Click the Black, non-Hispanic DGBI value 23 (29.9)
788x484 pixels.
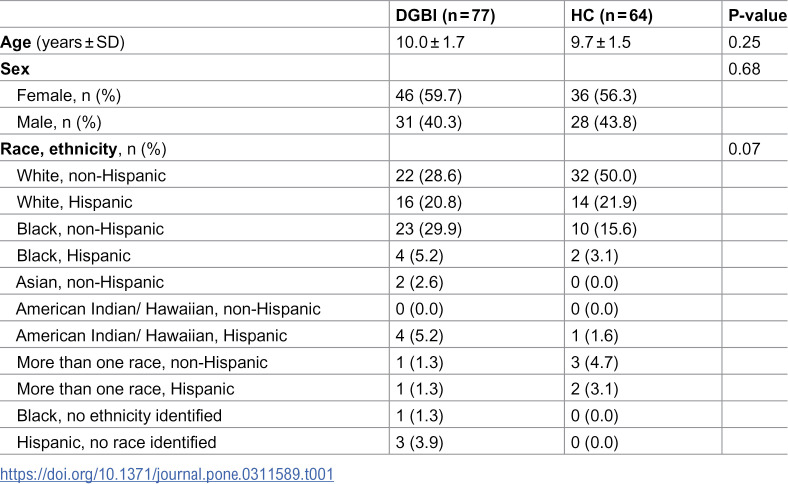point(429,229)
